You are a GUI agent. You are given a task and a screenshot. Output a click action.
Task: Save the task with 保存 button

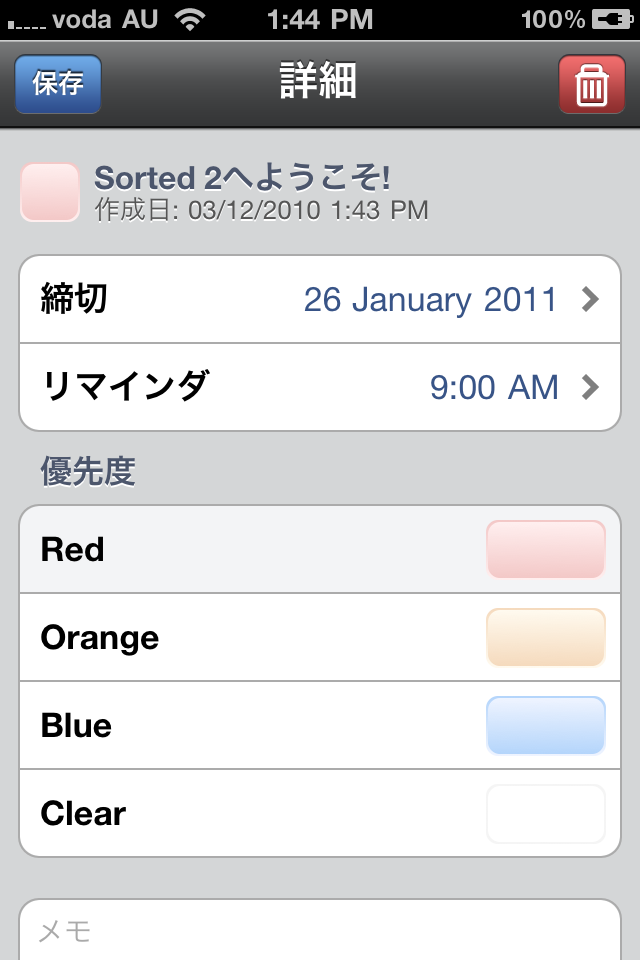(58, 84)
